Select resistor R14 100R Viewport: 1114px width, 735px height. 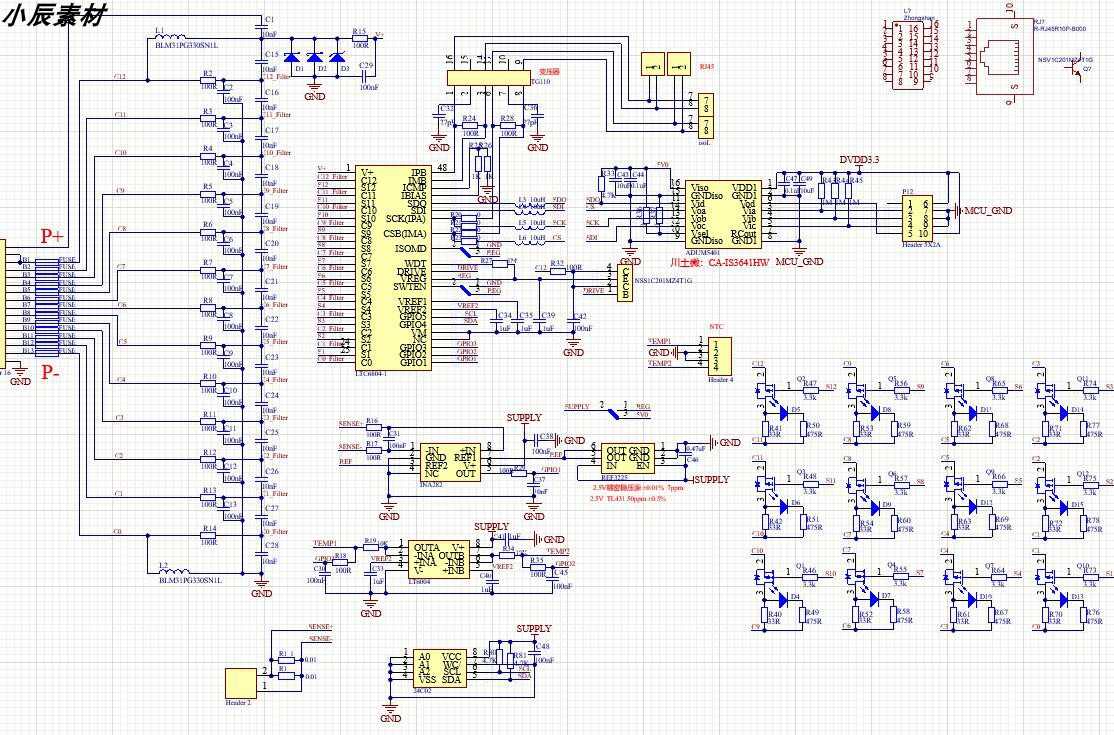208,535
